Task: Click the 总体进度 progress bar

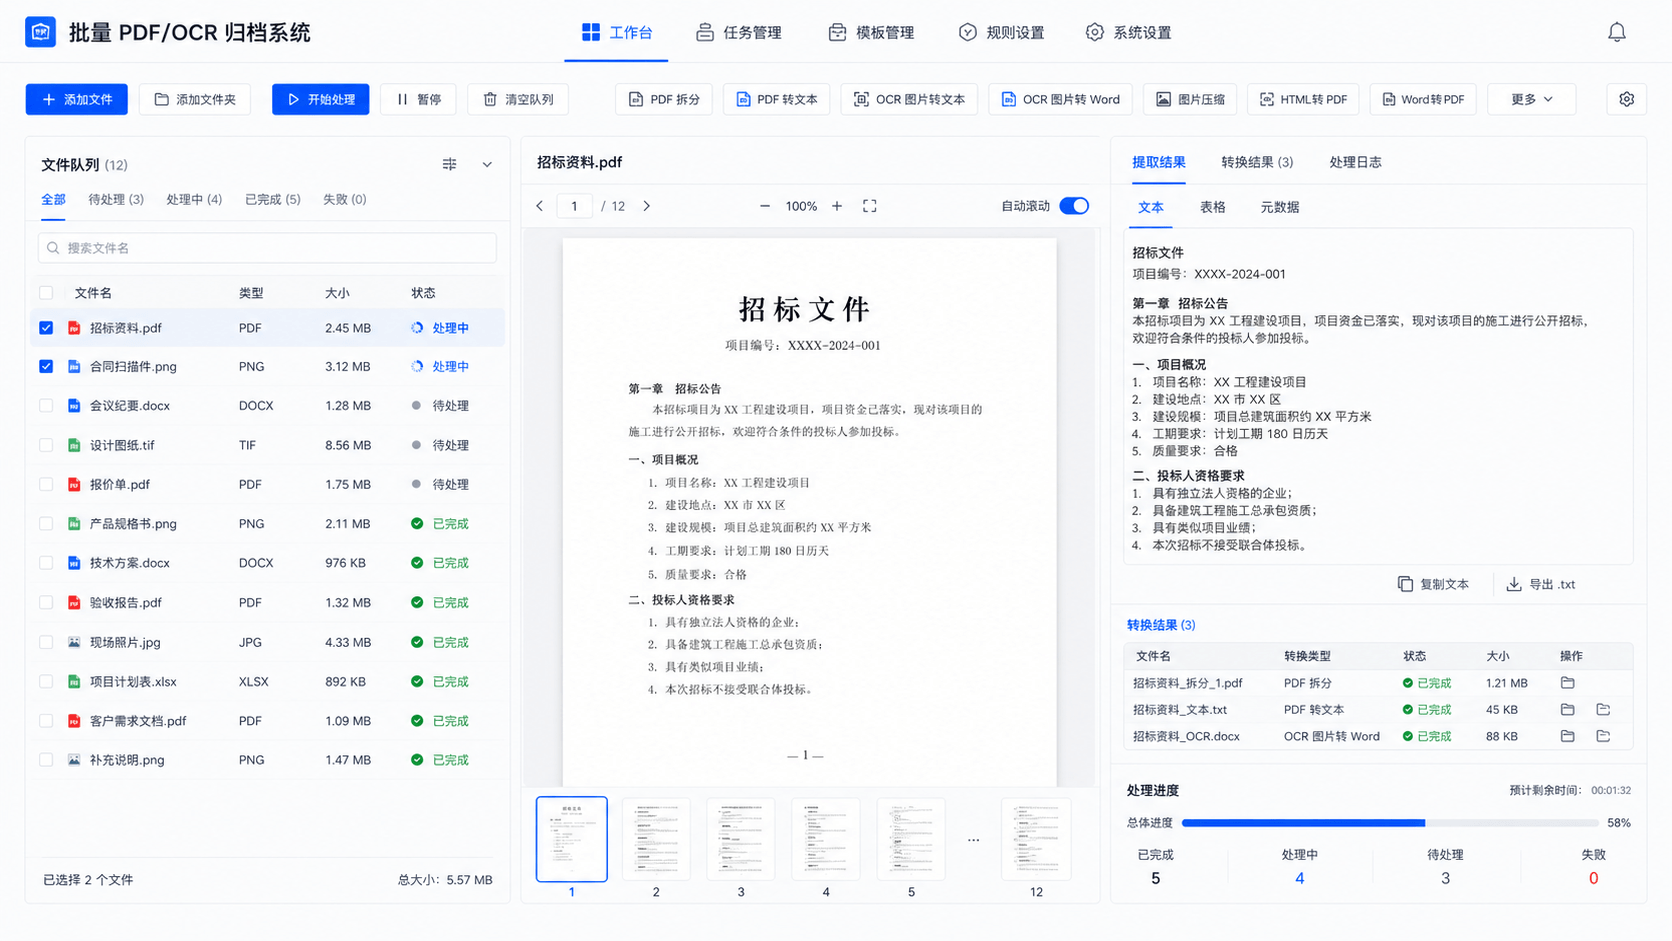Action: pyautogui.click(x=1390, y=823)
